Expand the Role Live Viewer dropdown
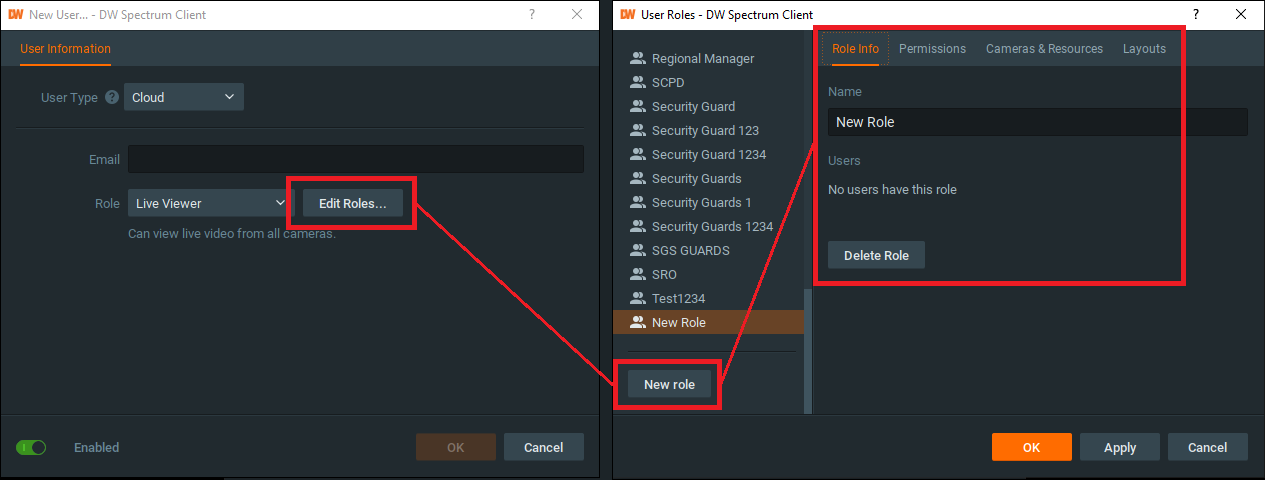This screenshot has width=1265, height=480. click(x=210, y=204)
